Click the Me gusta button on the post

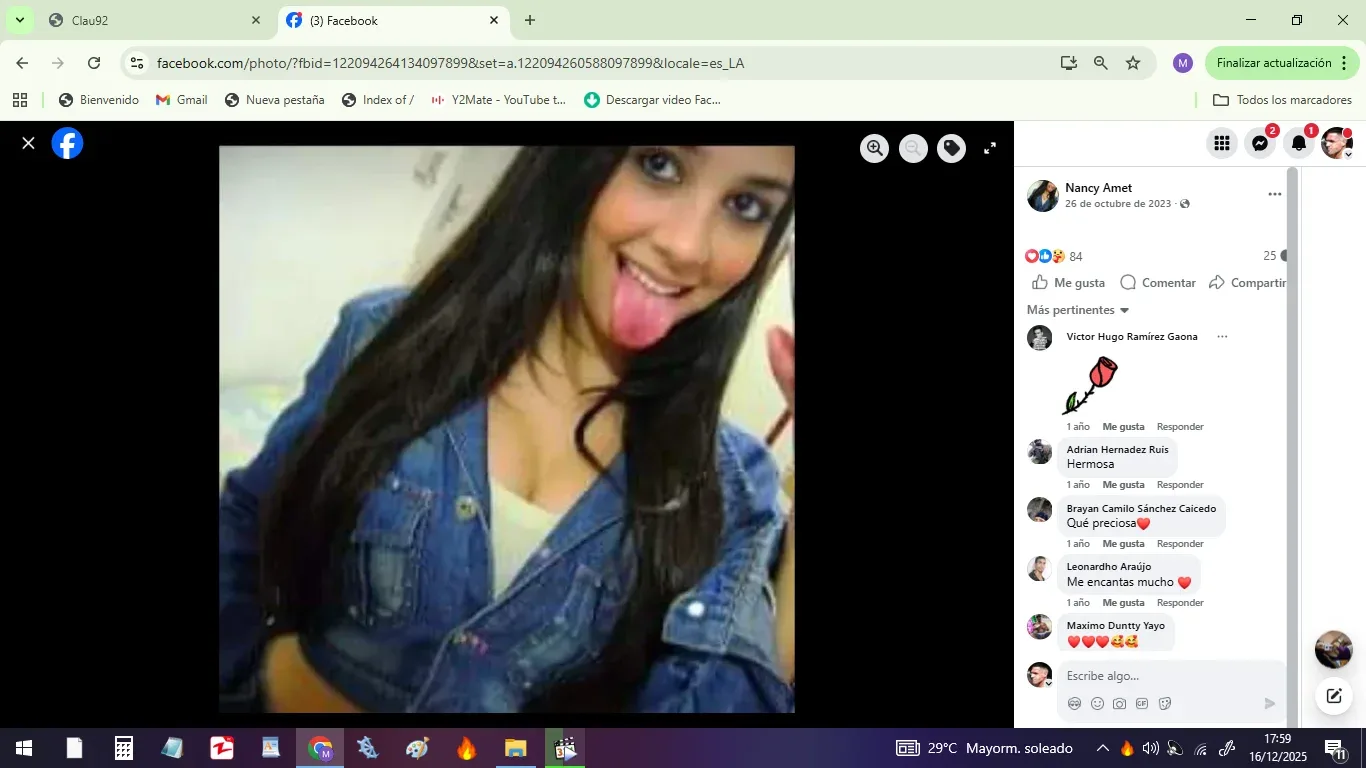pyautogui.click(x=1069, y=283)
